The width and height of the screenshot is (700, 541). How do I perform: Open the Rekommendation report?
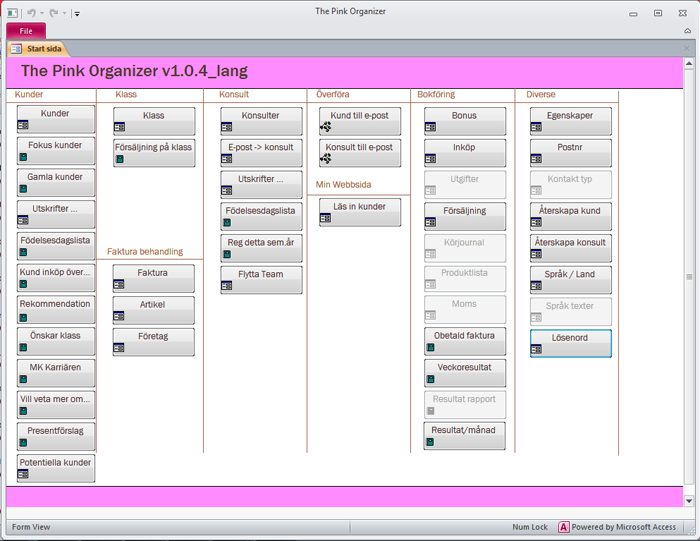[x=56, y=309]
